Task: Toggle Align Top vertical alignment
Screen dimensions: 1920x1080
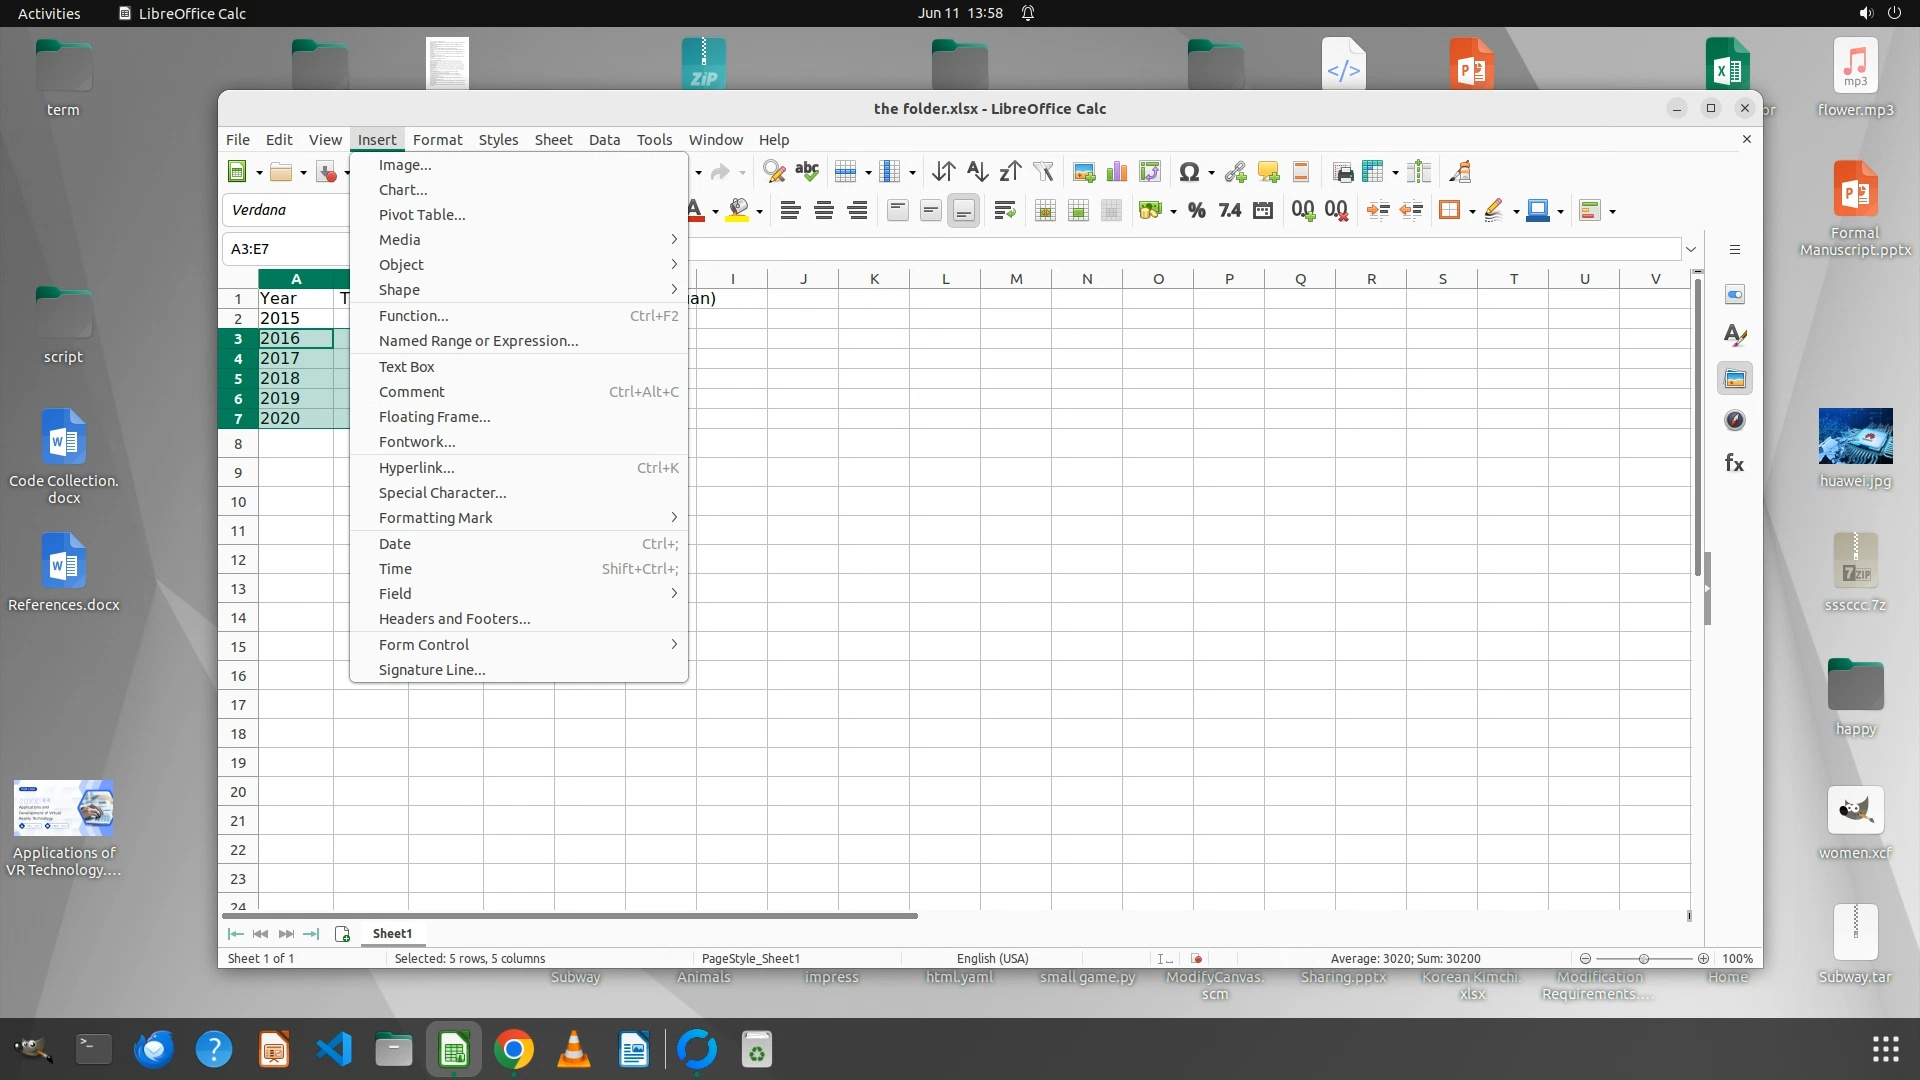Action: coord(897,210)
